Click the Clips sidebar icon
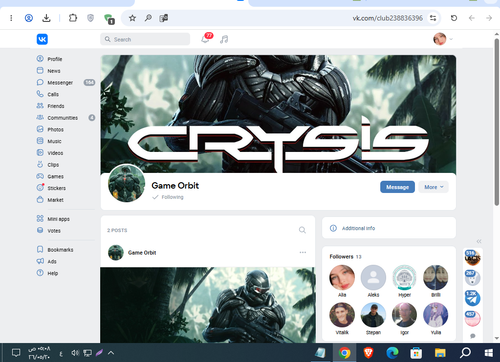Screen dimensions: 500x362 pos(40,164)
